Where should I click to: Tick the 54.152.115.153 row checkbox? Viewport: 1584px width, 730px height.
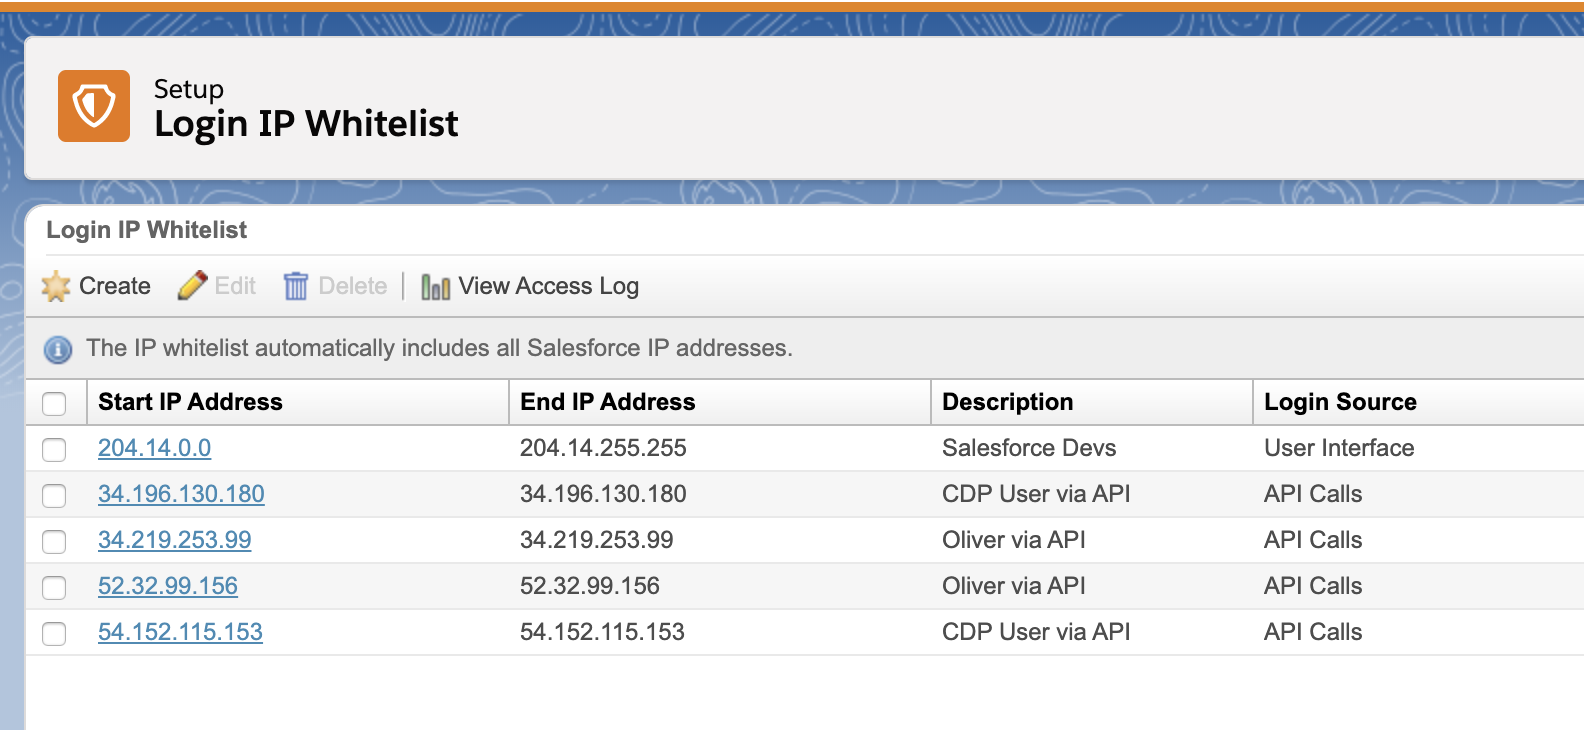(x=54, y=634)
